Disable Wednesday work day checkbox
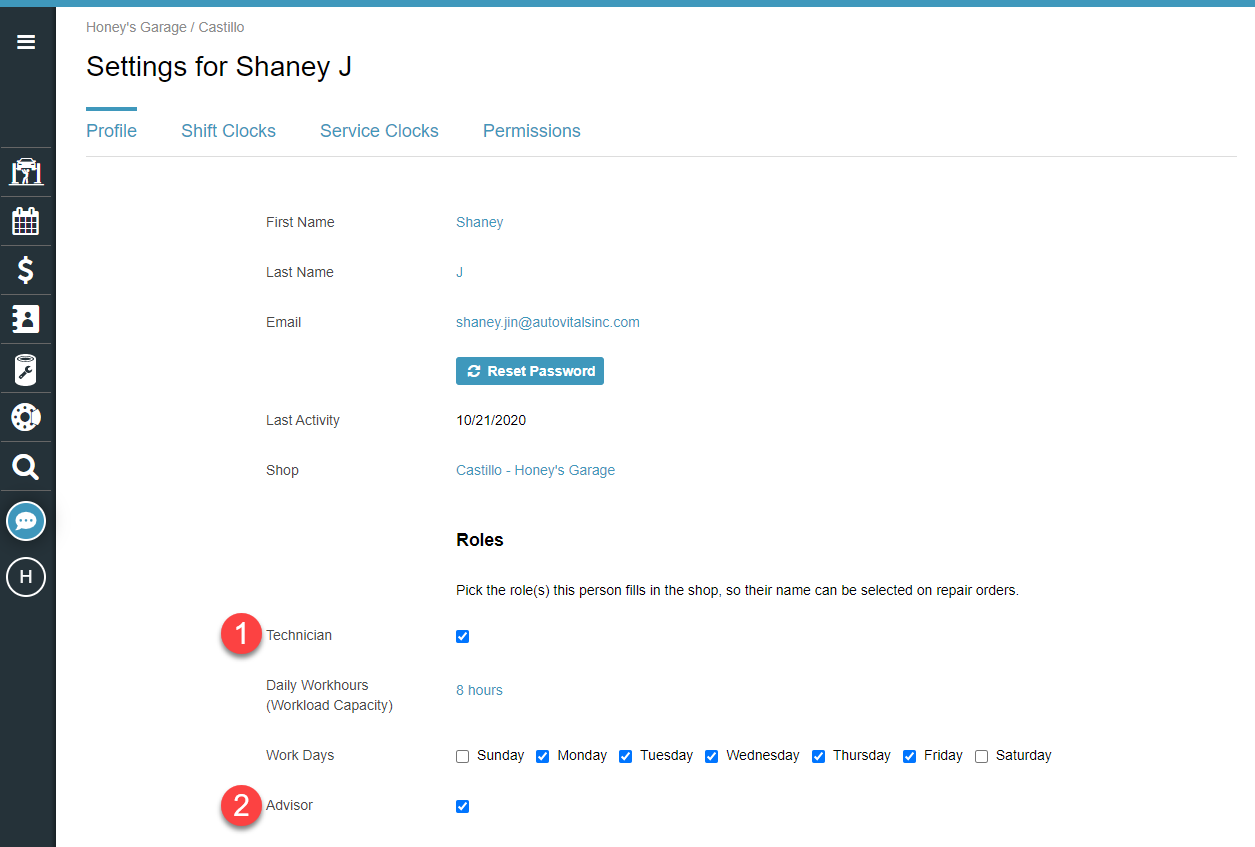1255x847 pixels. click(711, 756)
